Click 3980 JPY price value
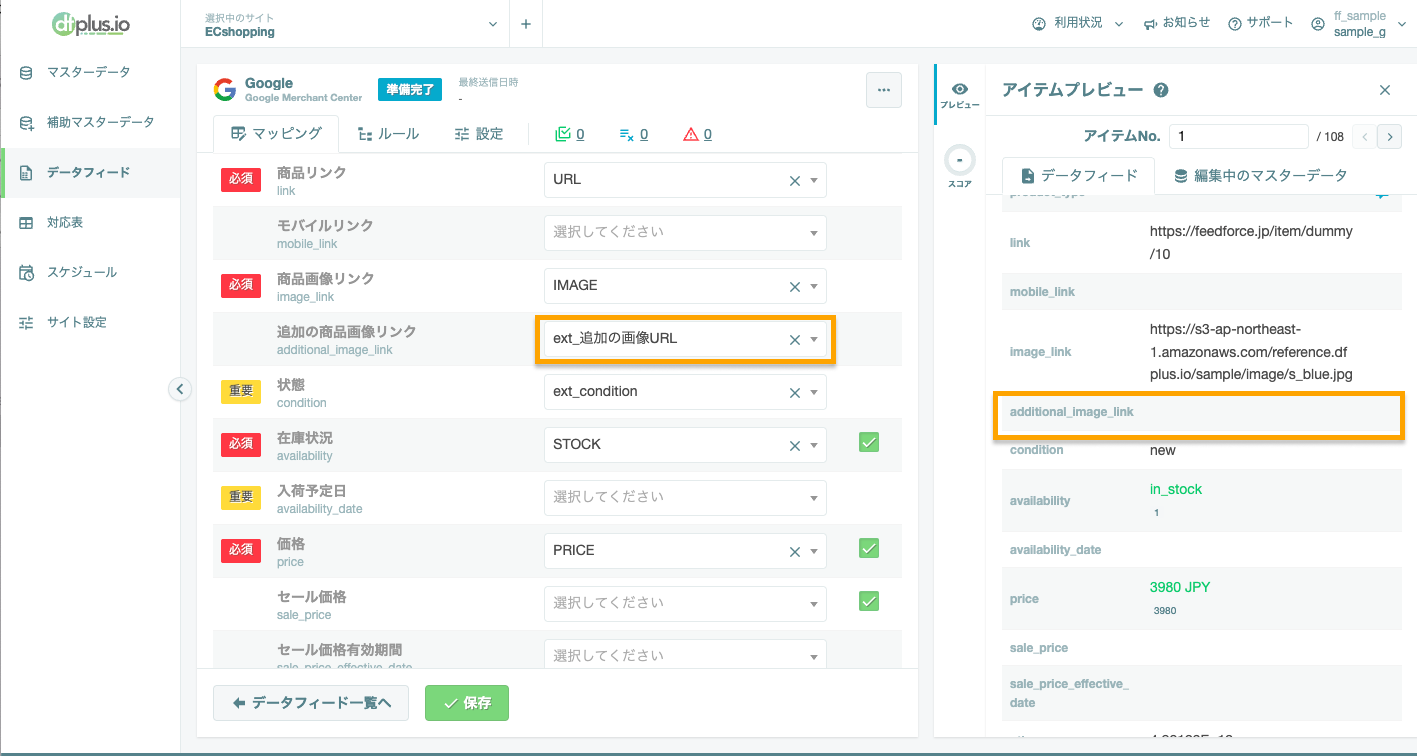Viewport: 1417px width, 756px height. pos(1180,587)
